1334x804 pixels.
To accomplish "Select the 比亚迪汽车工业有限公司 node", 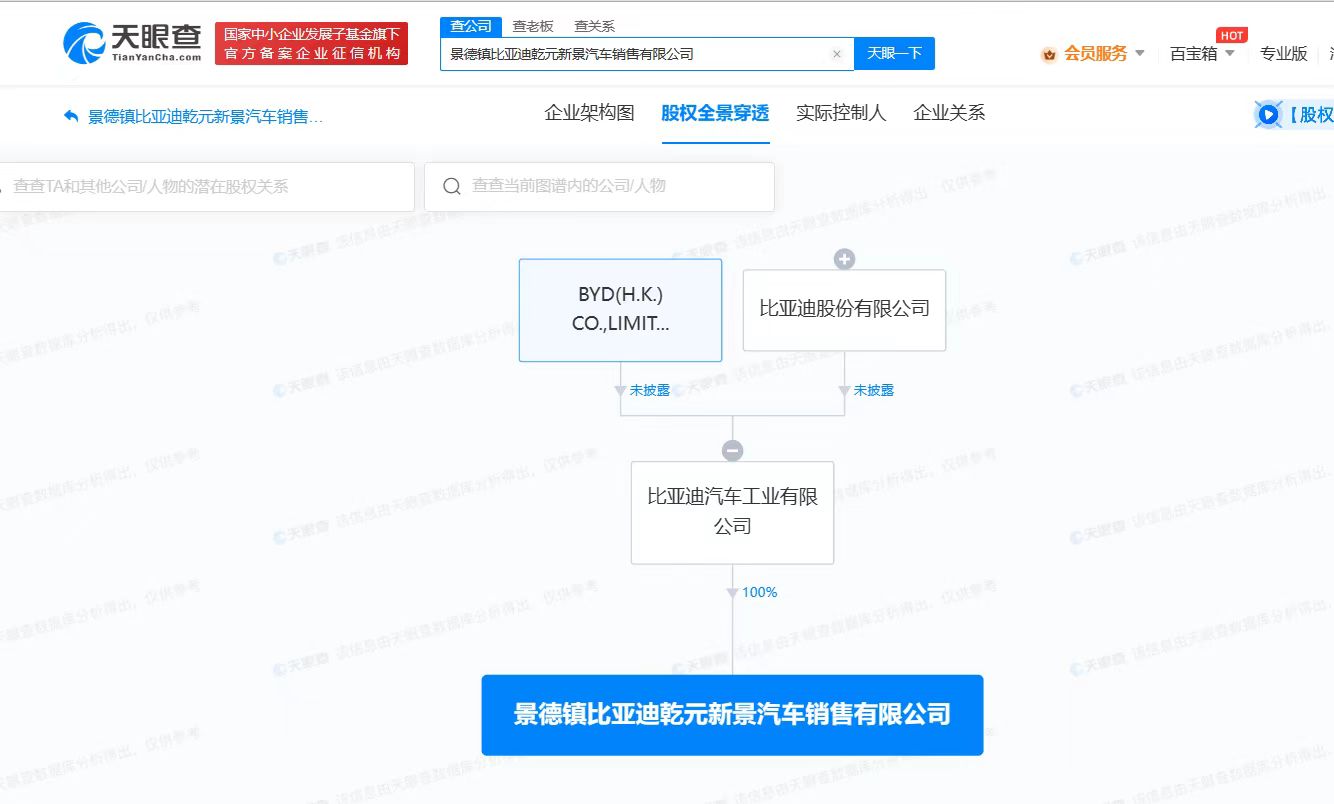I will coord(732,512).
